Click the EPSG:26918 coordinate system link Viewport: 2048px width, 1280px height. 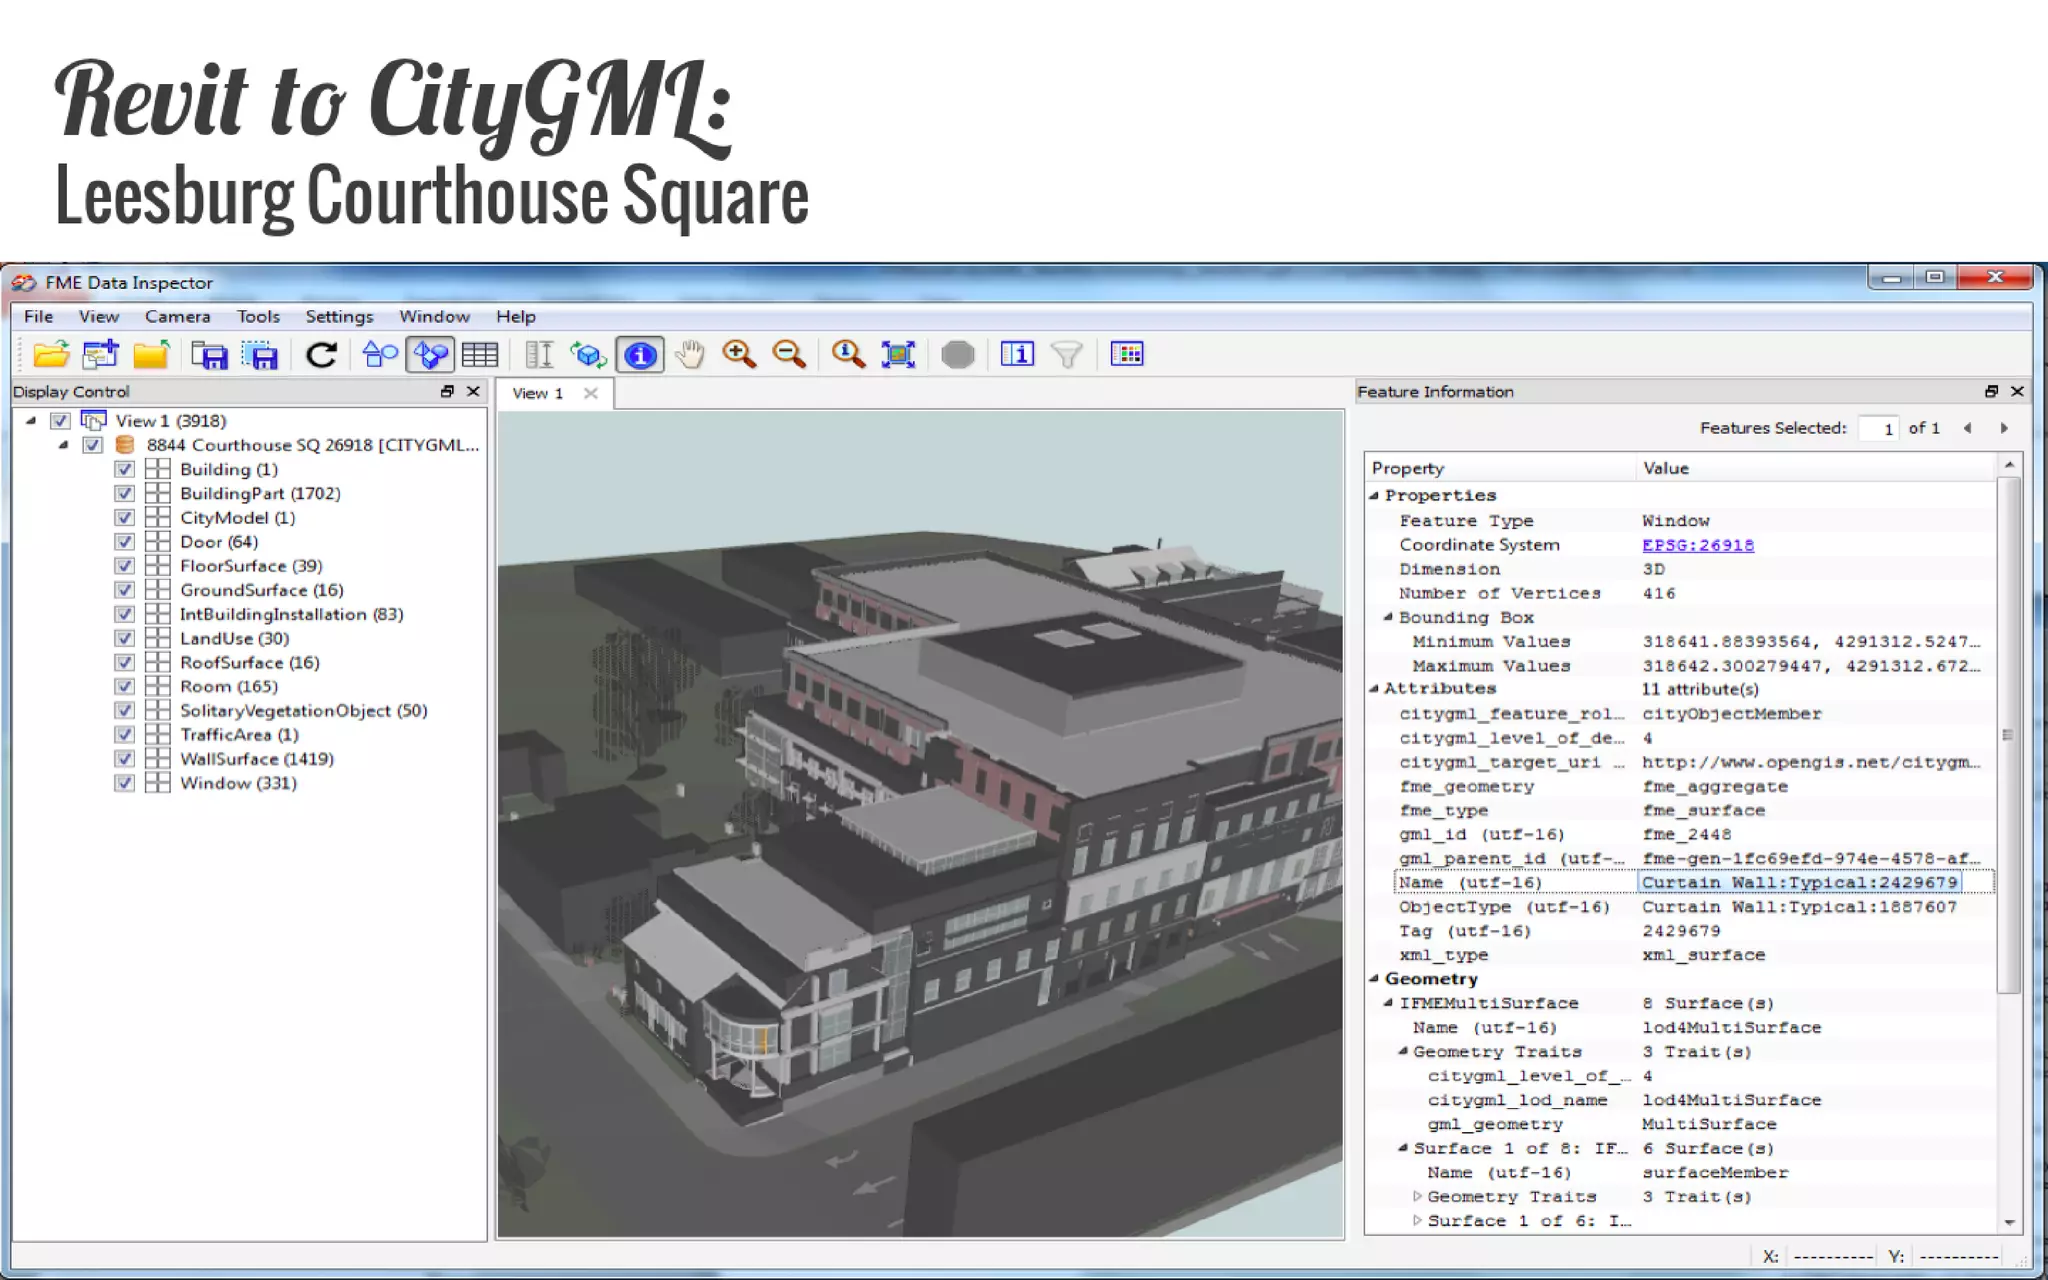(1697, 545)
